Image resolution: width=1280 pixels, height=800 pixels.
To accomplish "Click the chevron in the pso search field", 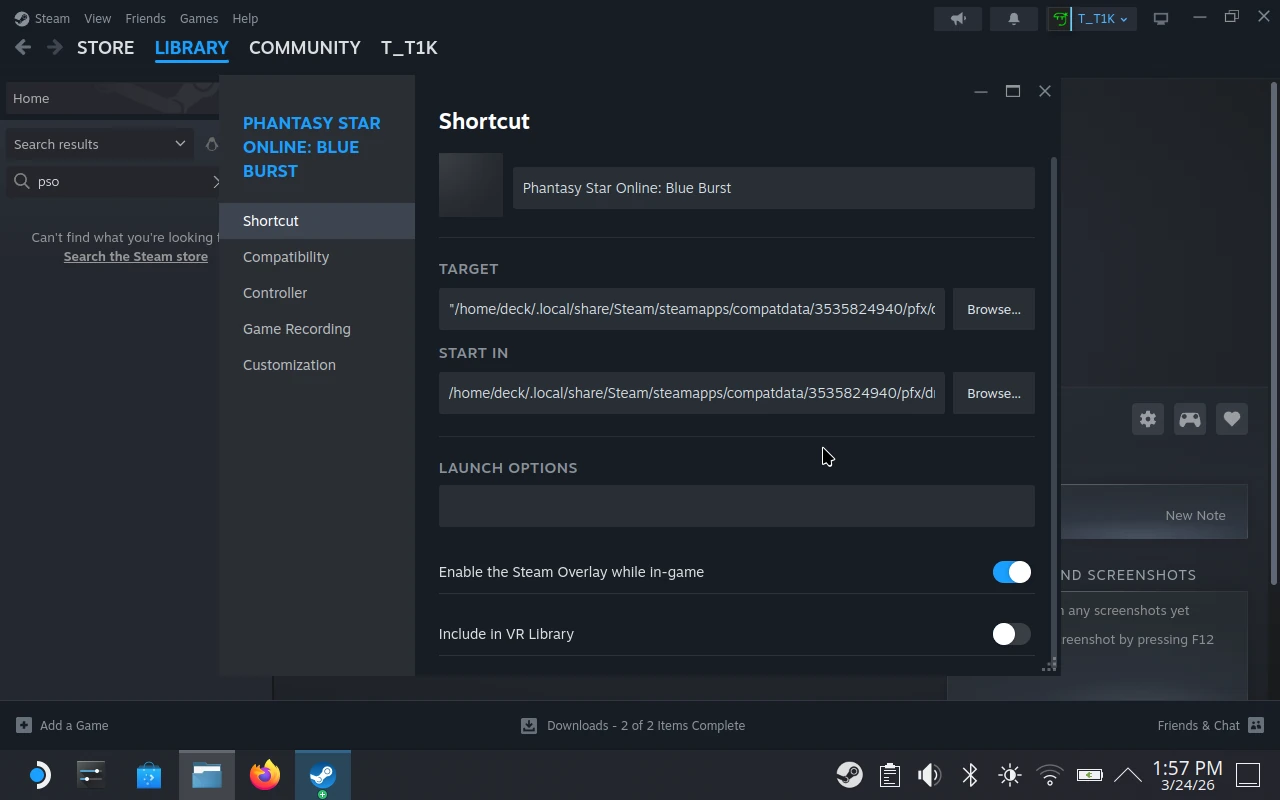I will tap(216, 181).
